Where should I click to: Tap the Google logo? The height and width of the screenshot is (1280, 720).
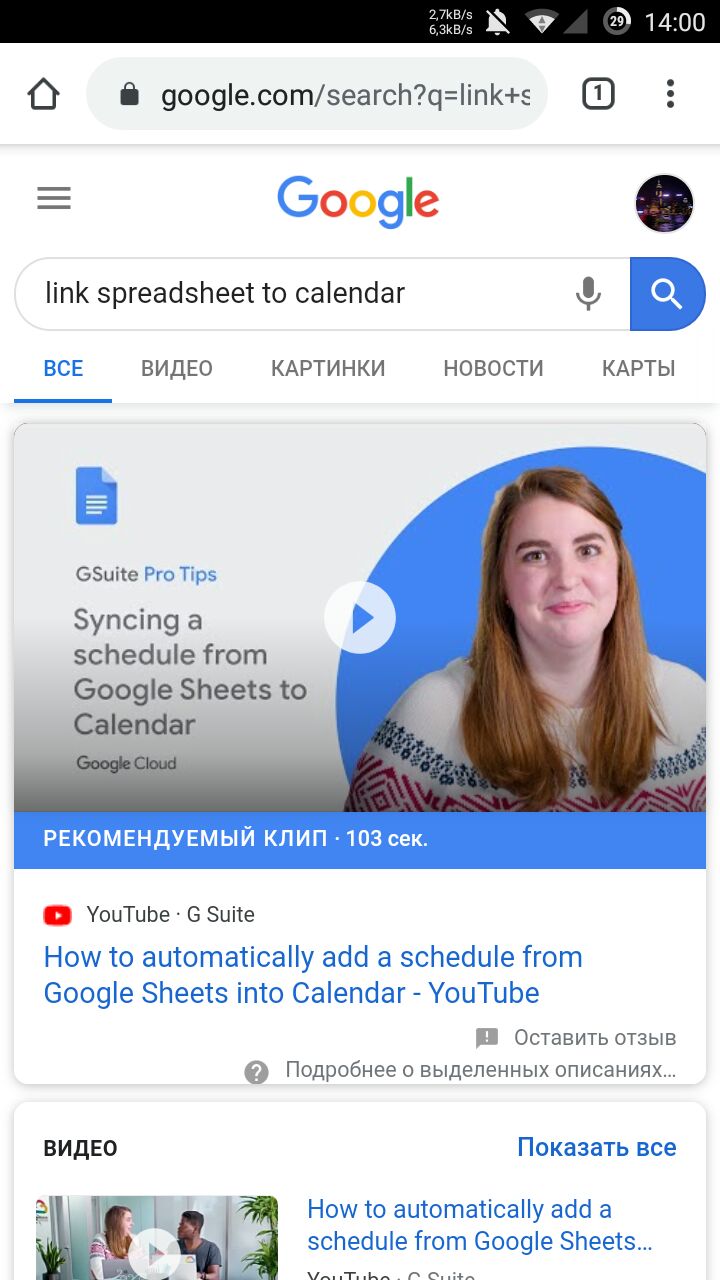click(358, 202)
